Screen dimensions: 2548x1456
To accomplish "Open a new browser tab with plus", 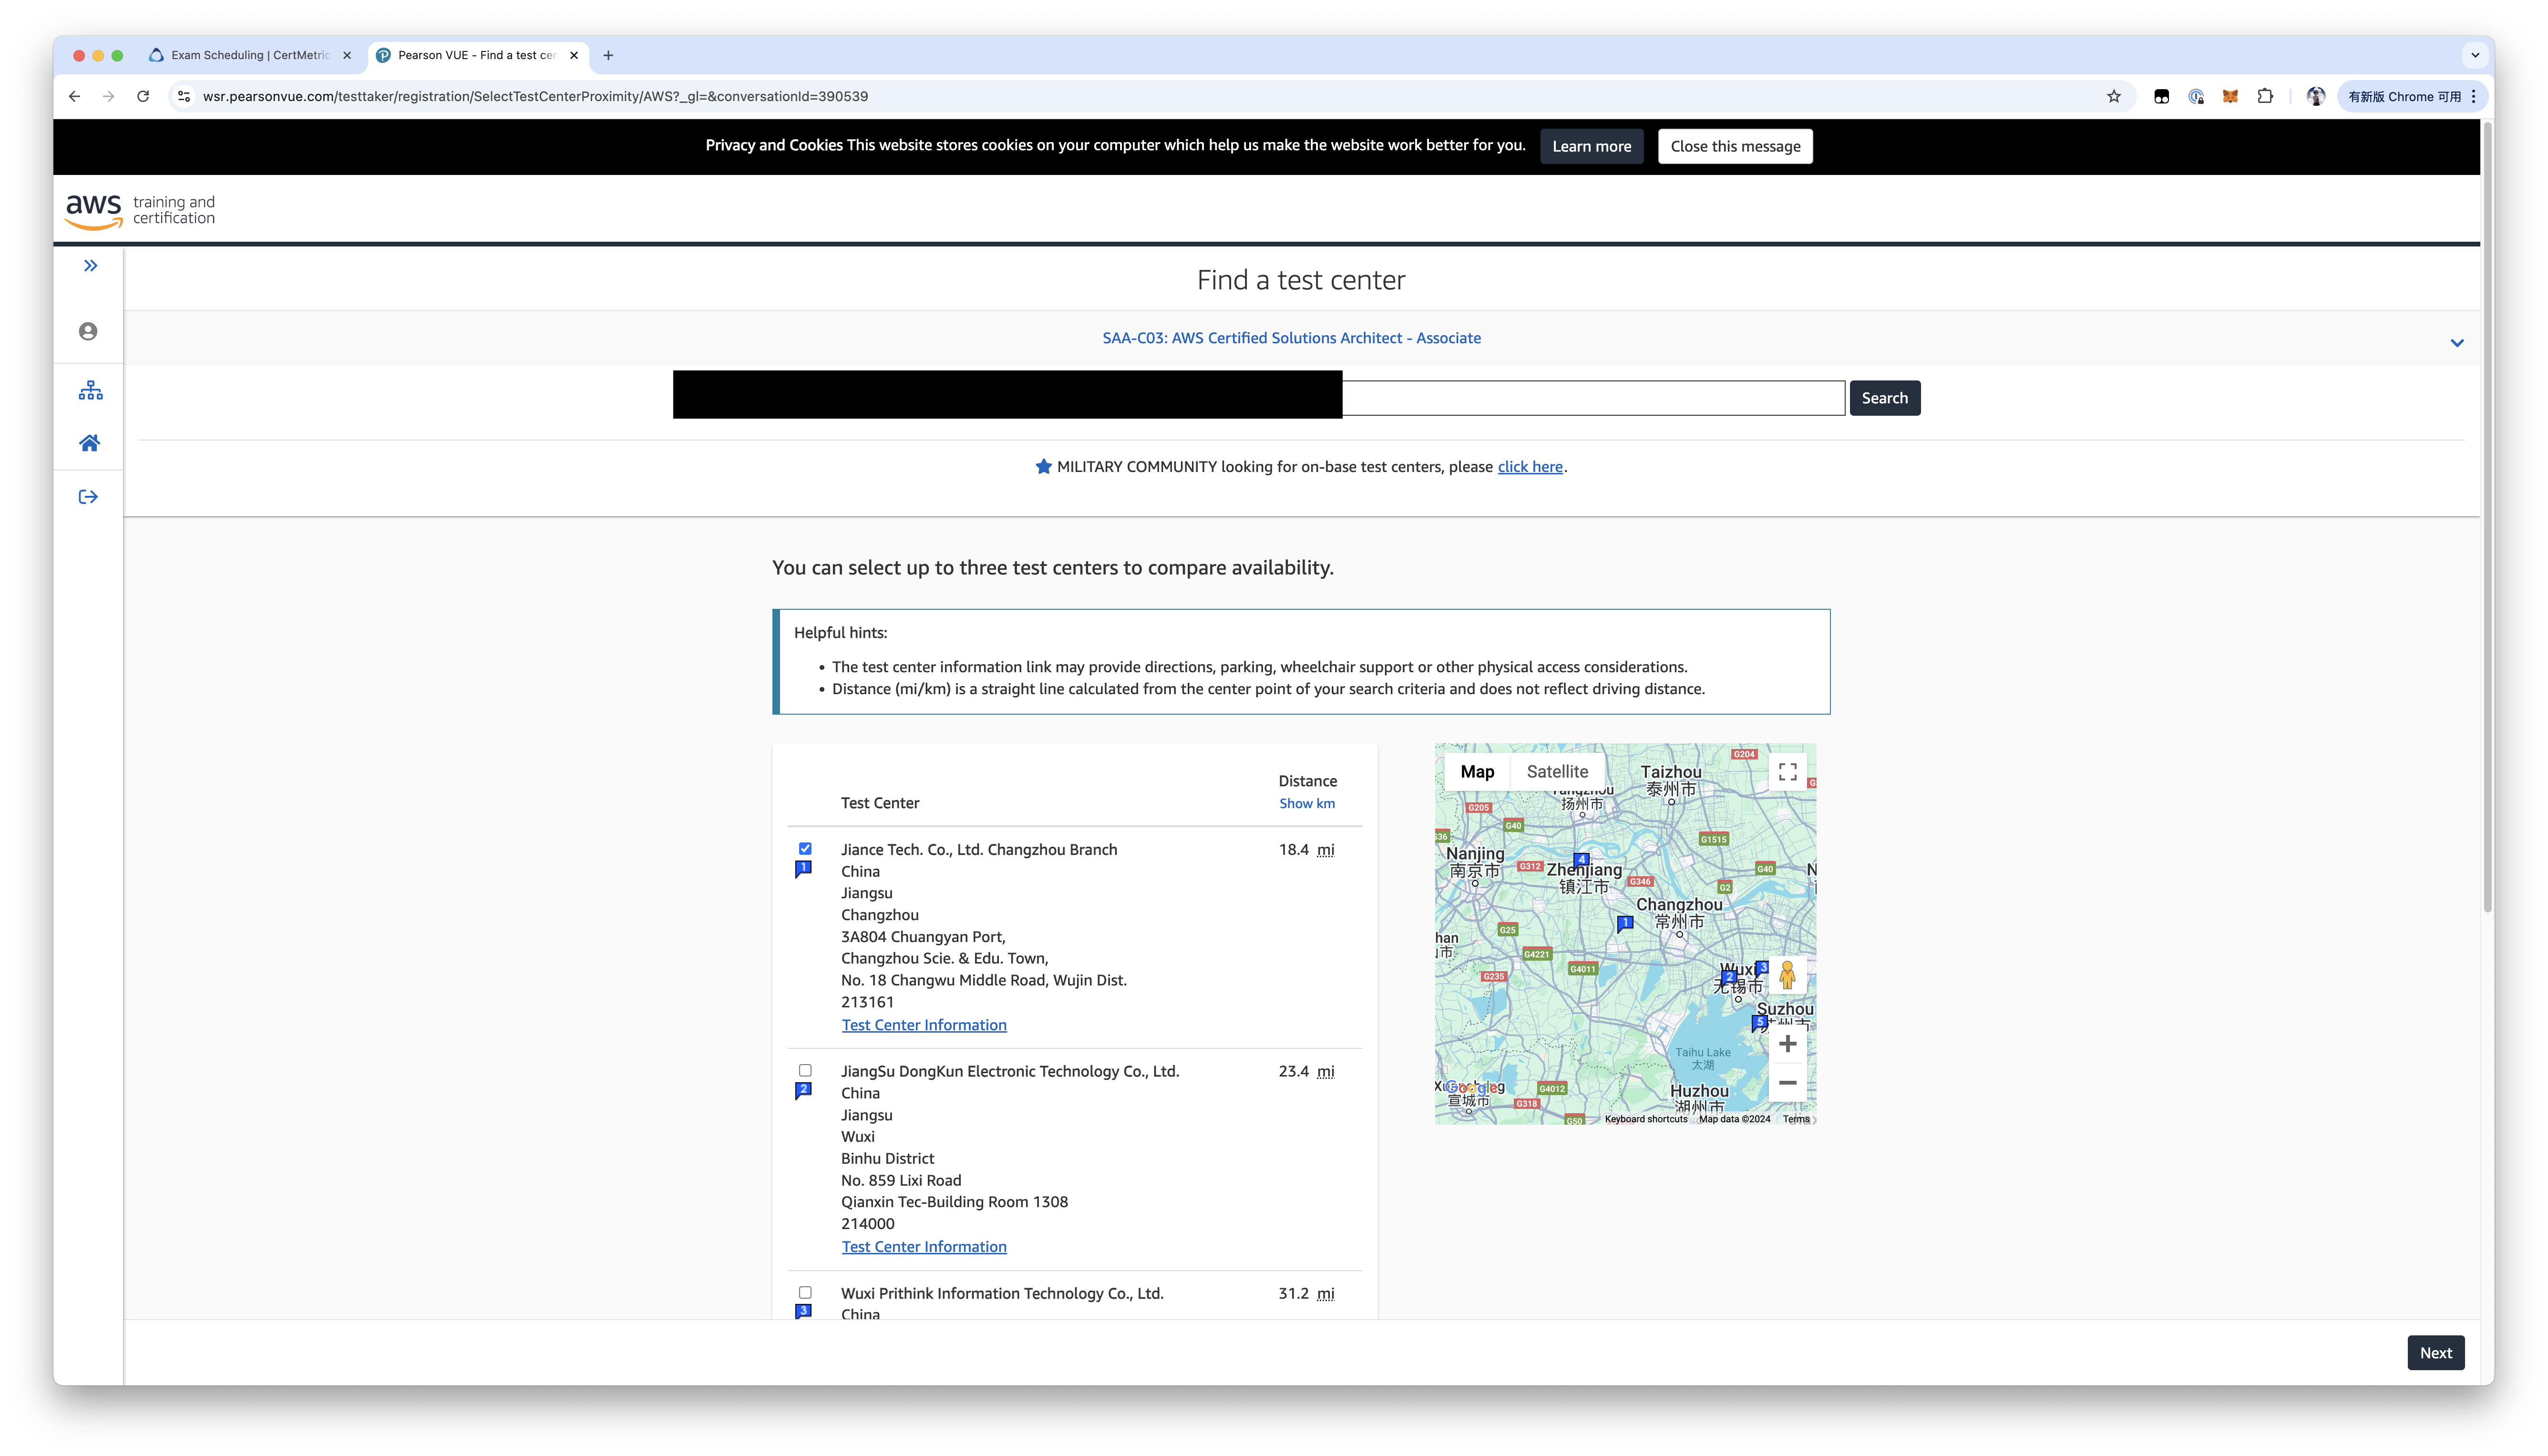I will [x=608, y=56].
